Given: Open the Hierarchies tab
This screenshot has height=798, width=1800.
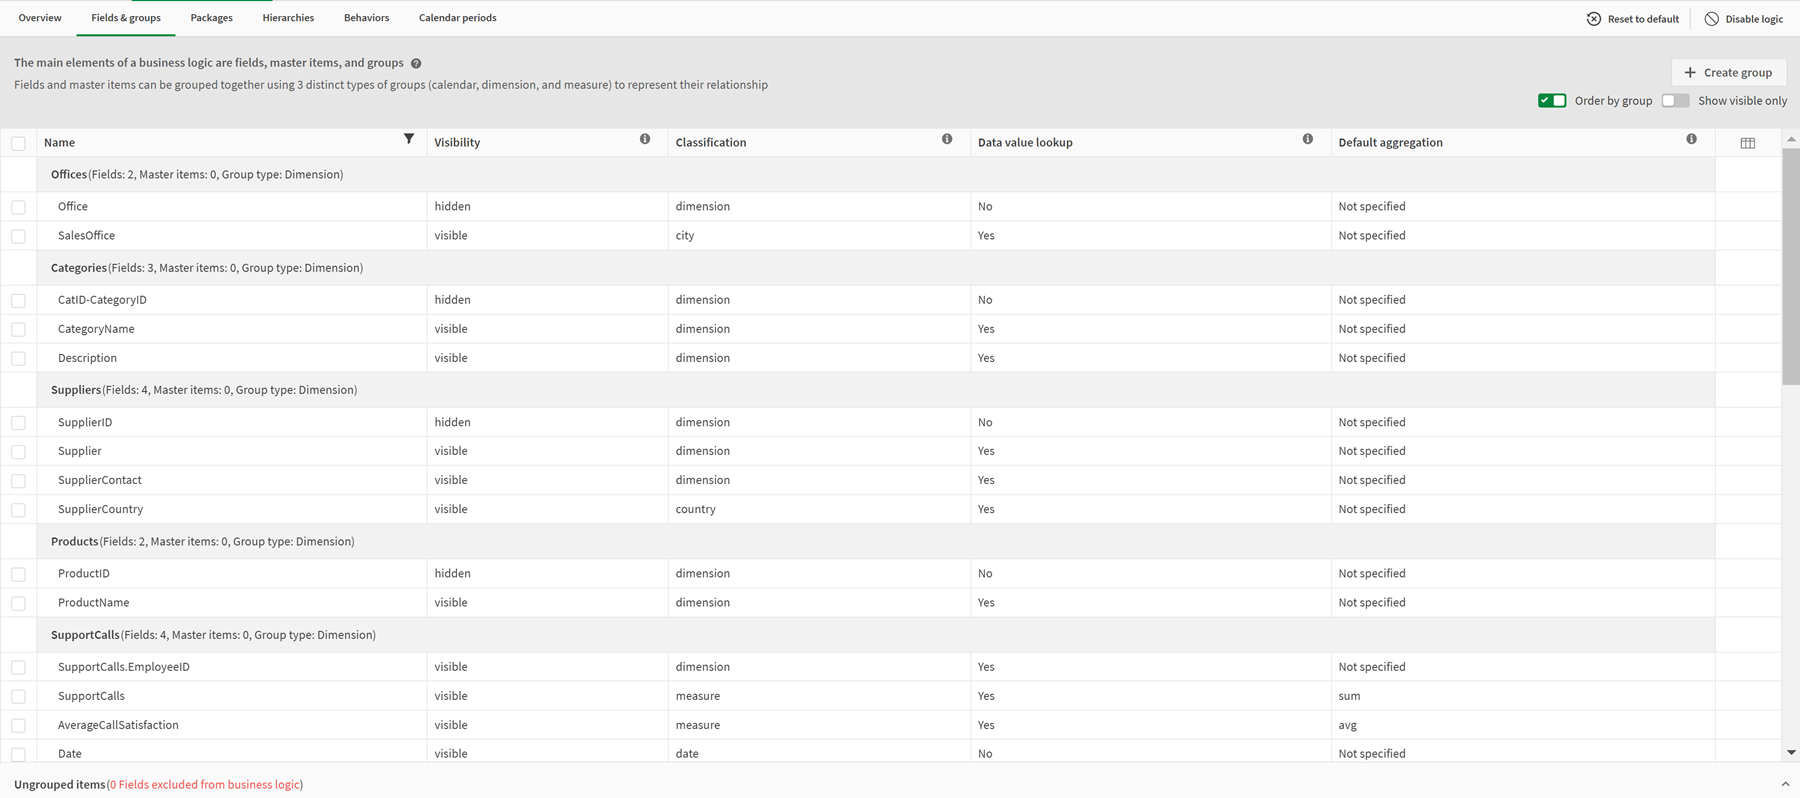Looking at the screenshot, I should click(x=288, y=18).
